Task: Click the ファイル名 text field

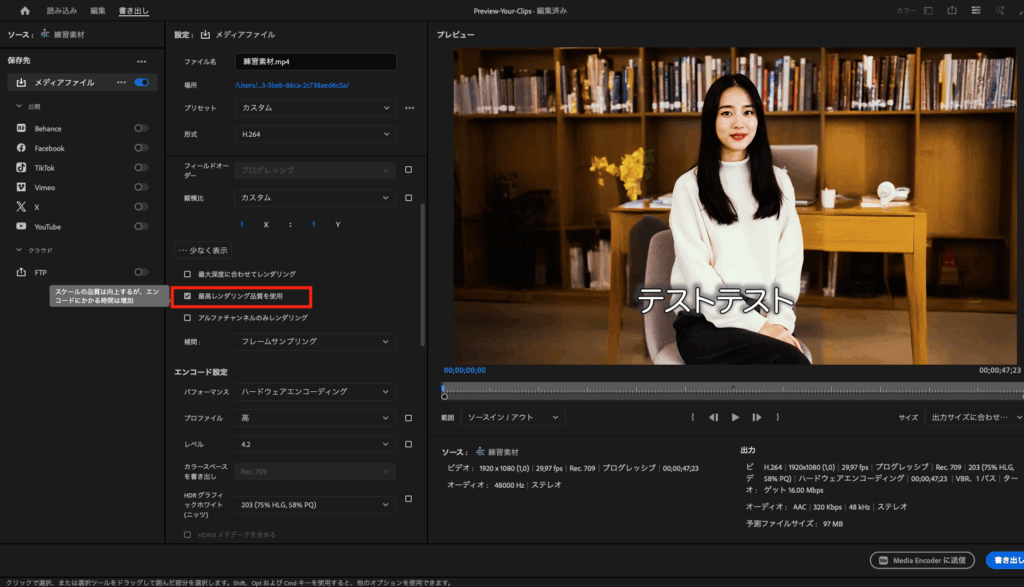Action: (316, 62)
